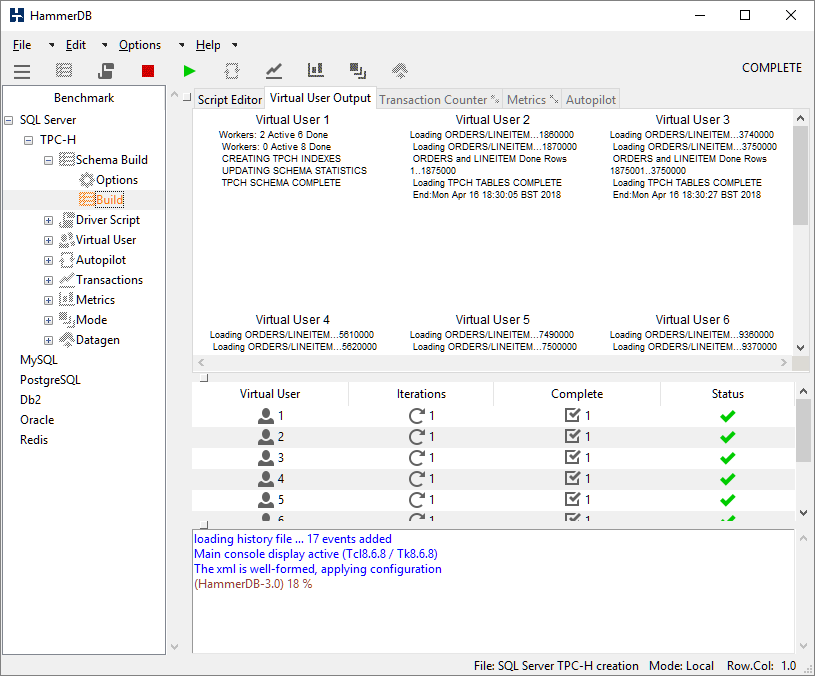This screenshot has width=815, height=676.
Task: Click the Complete checkbox for virtual user 1
Action: pyautogui.click(x=572, y=415)
